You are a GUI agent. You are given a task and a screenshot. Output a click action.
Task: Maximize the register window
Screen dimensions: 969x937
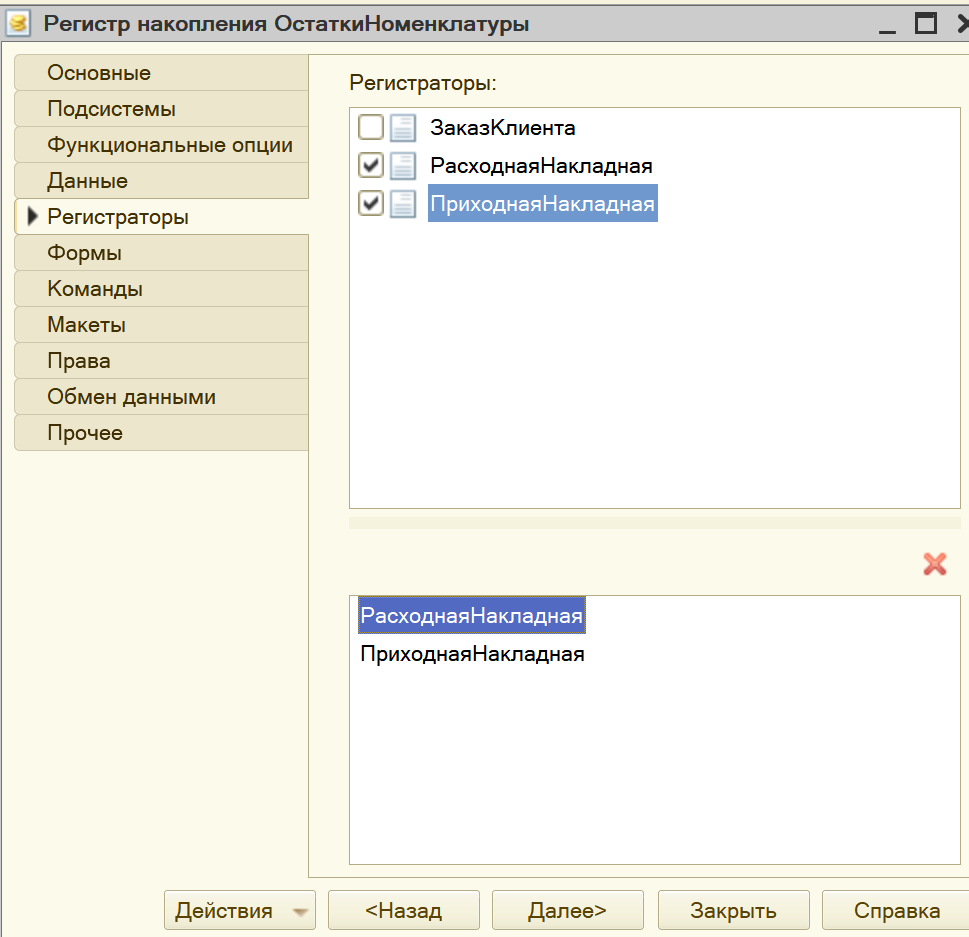point(926,23)
